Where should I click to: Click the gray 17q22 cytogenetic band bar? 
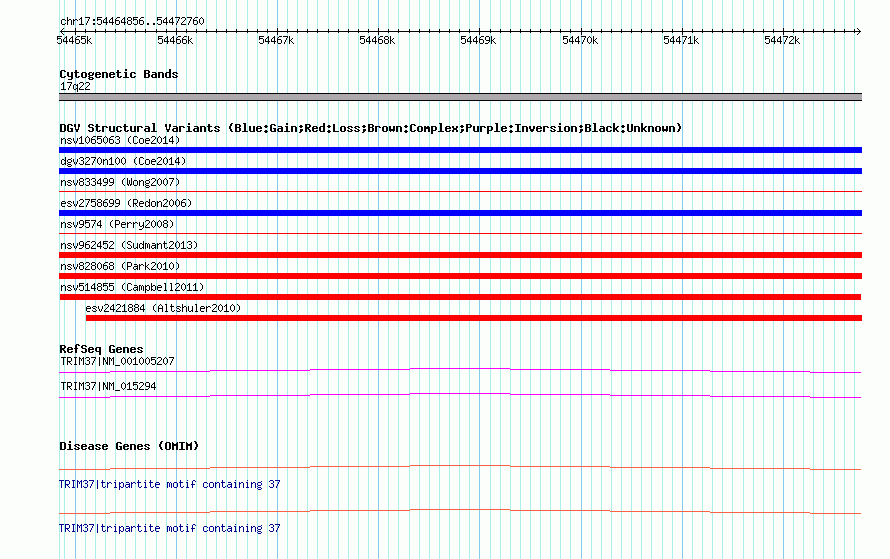pos(460,97)
